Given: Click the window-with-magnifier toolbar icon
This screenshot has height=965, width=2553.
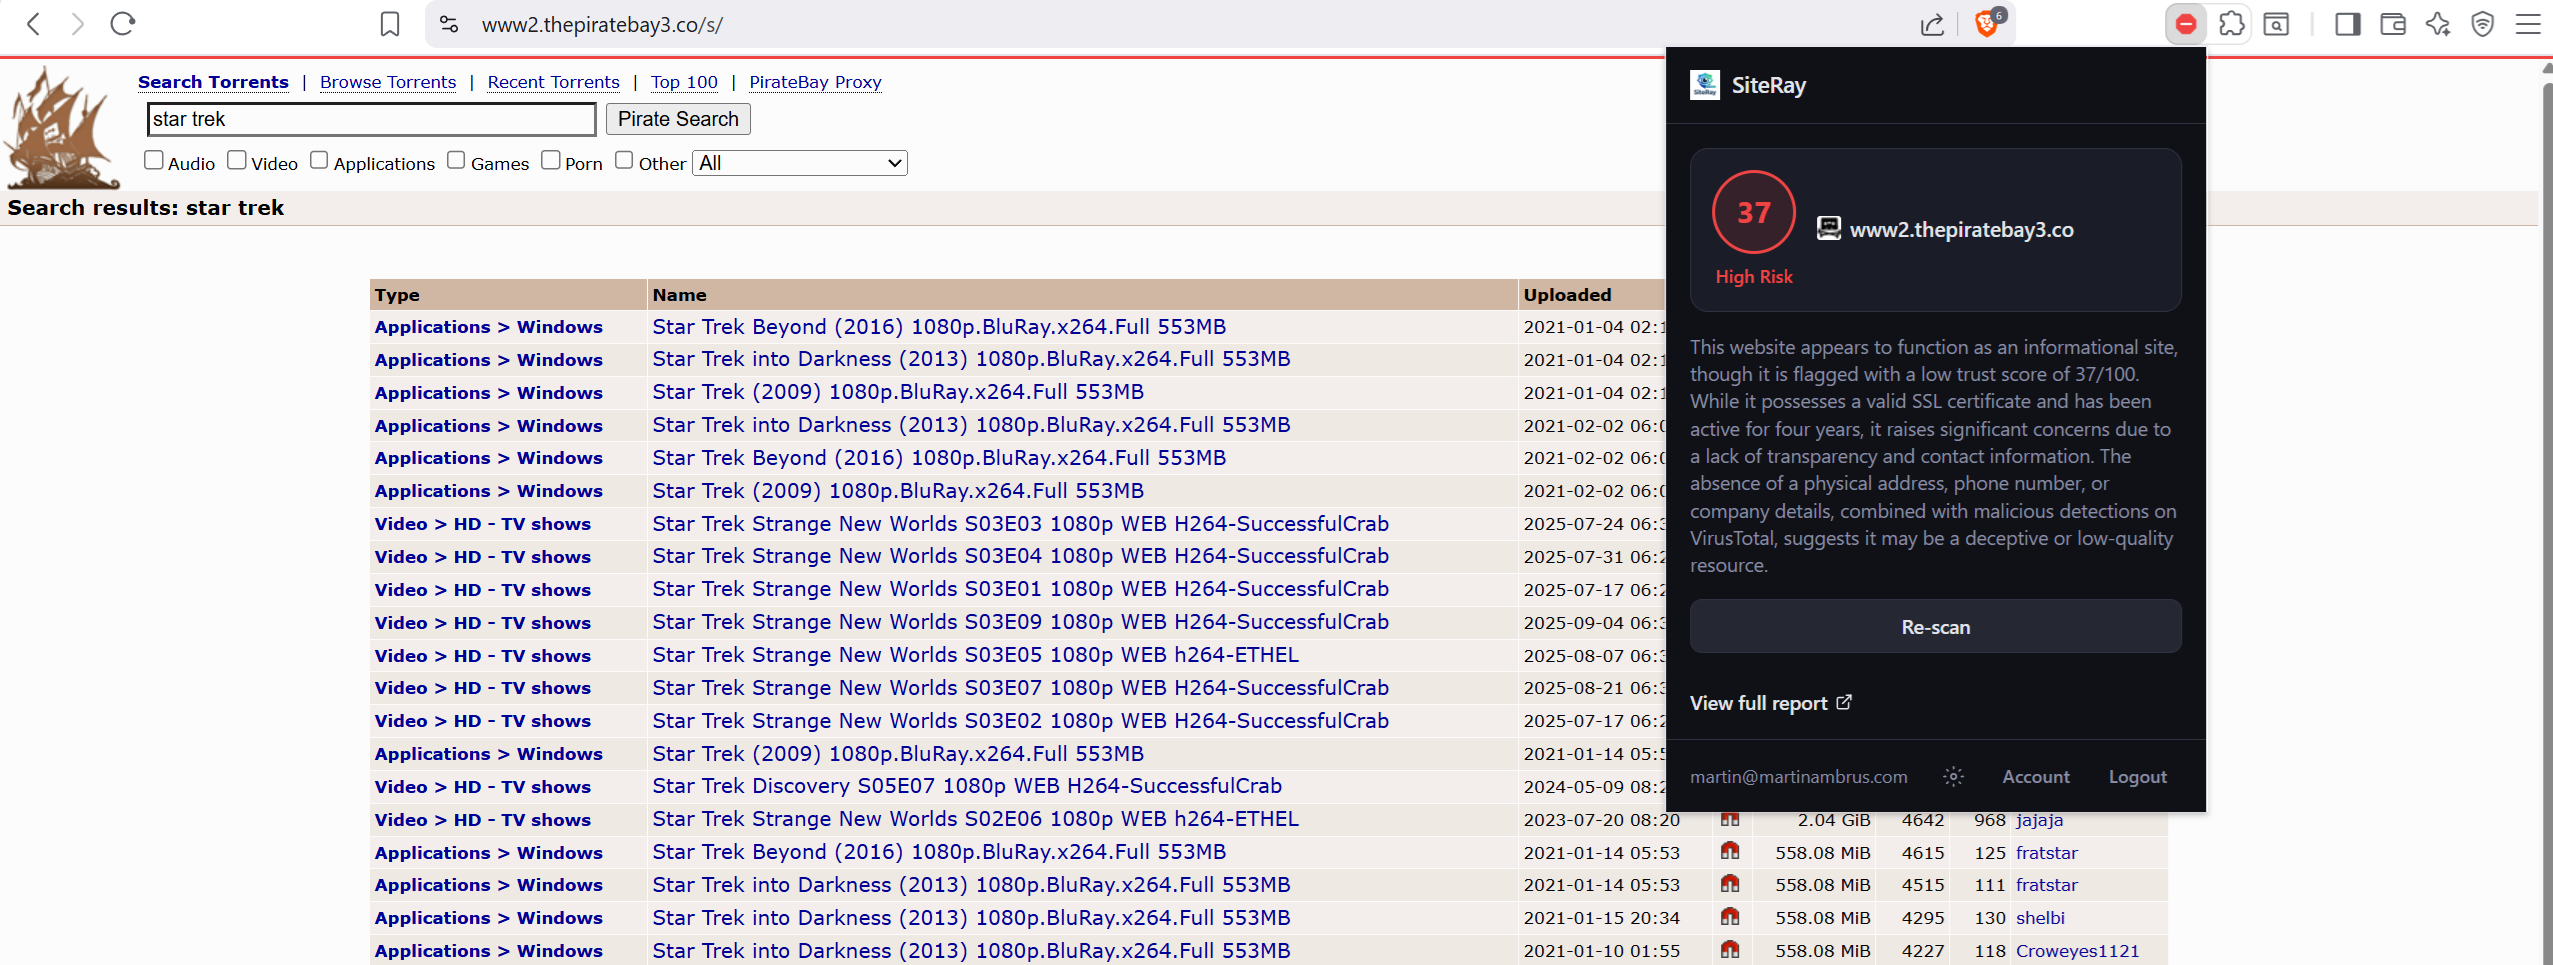Looking at the screenshot, I should [2277, 24].
